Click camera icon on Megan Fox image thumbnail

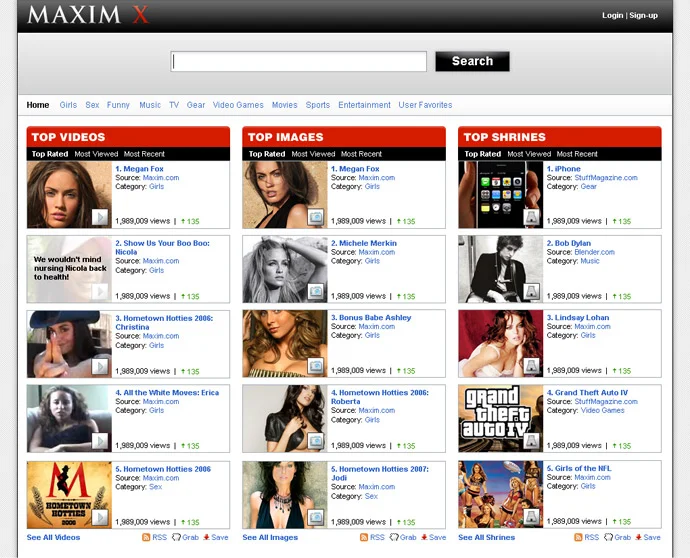(316, 217)
